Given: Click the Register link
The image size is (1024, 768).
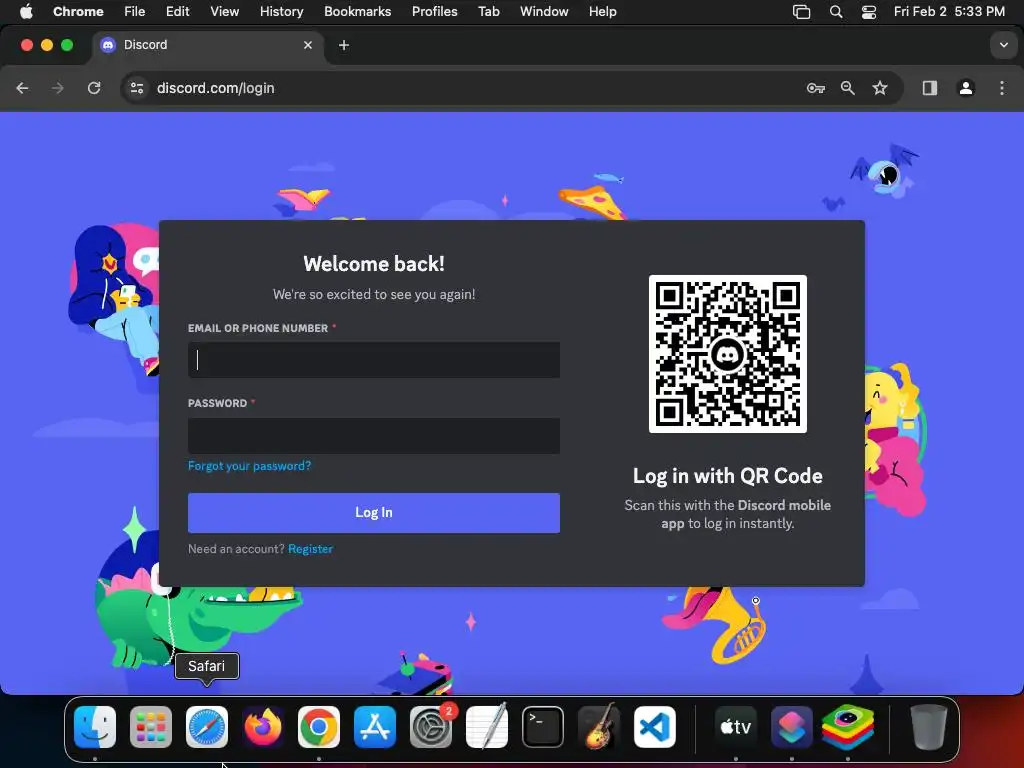Looking at the screenshot, I should click(x=310, y=549).
